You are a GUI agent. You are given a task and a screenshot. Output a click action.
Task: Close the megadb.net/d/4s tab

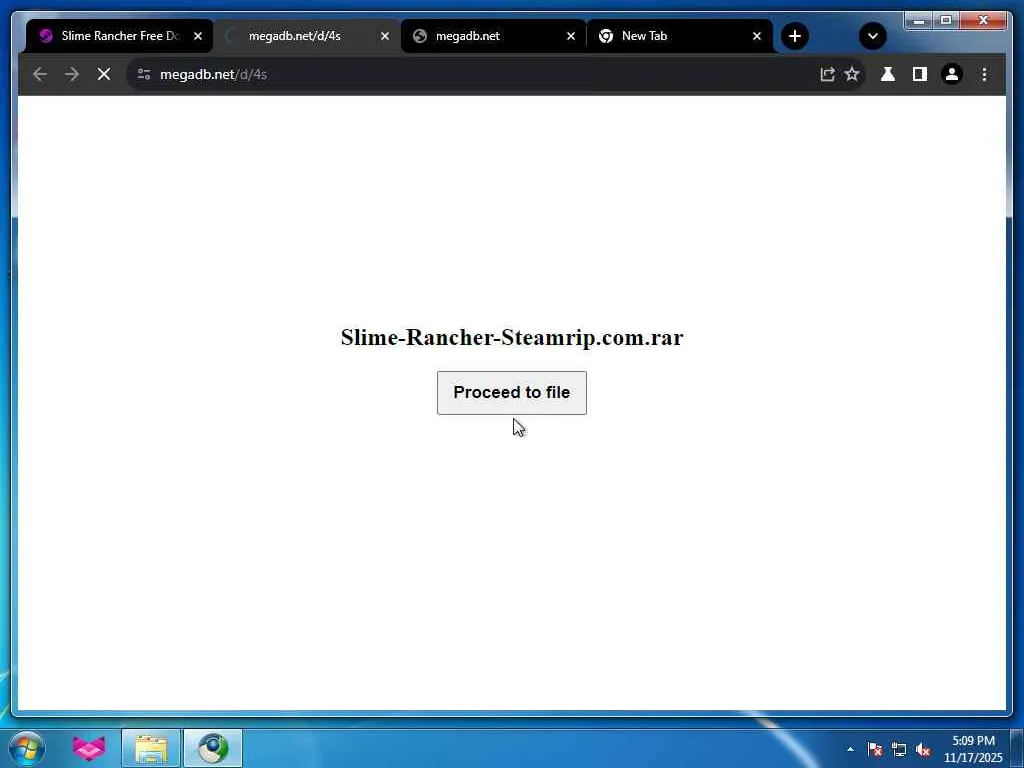pyautogui.click(x=385, y=36)
